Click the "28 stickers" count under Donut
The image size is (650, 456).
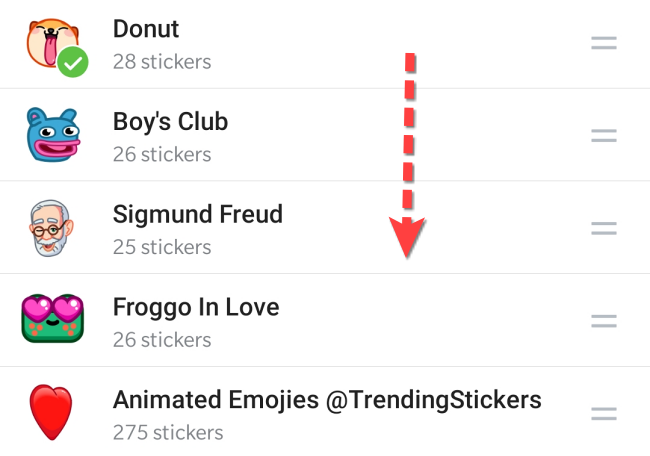point(162,62)
